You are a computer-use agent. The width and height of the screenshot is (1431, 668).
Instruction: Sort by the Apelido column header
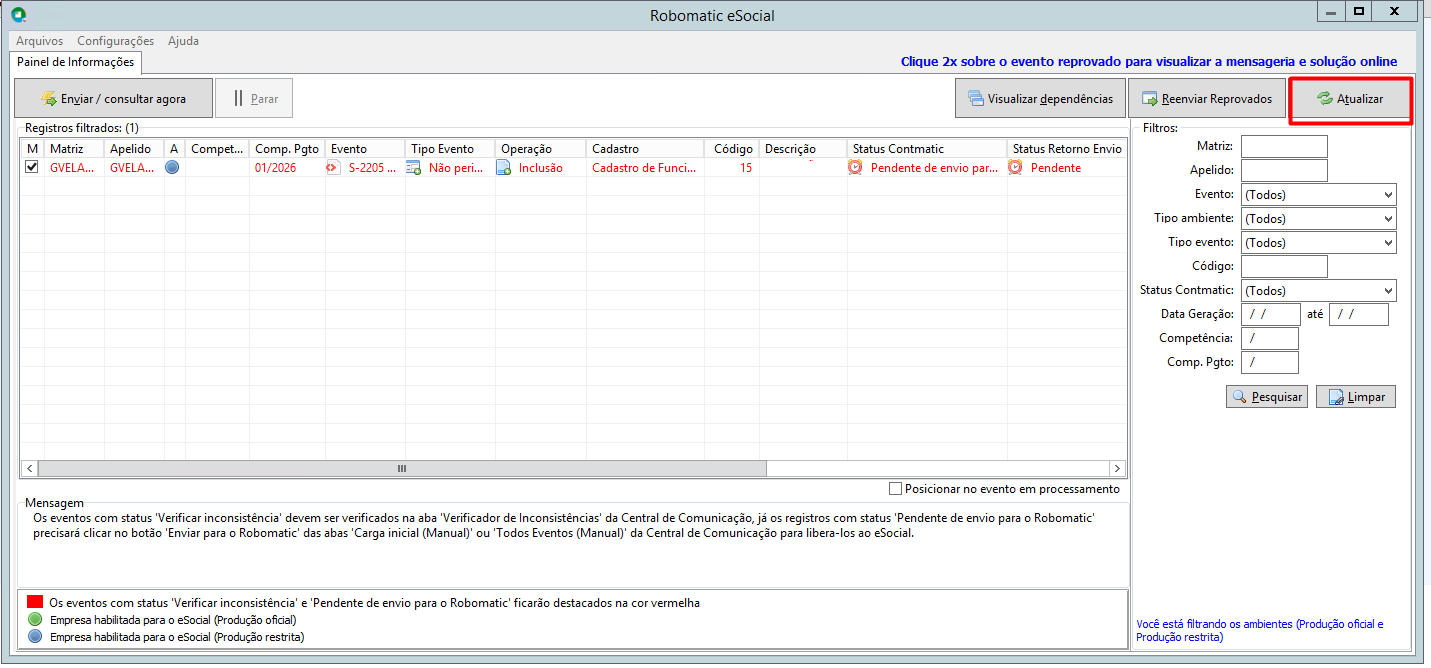[x=134, y=149]
